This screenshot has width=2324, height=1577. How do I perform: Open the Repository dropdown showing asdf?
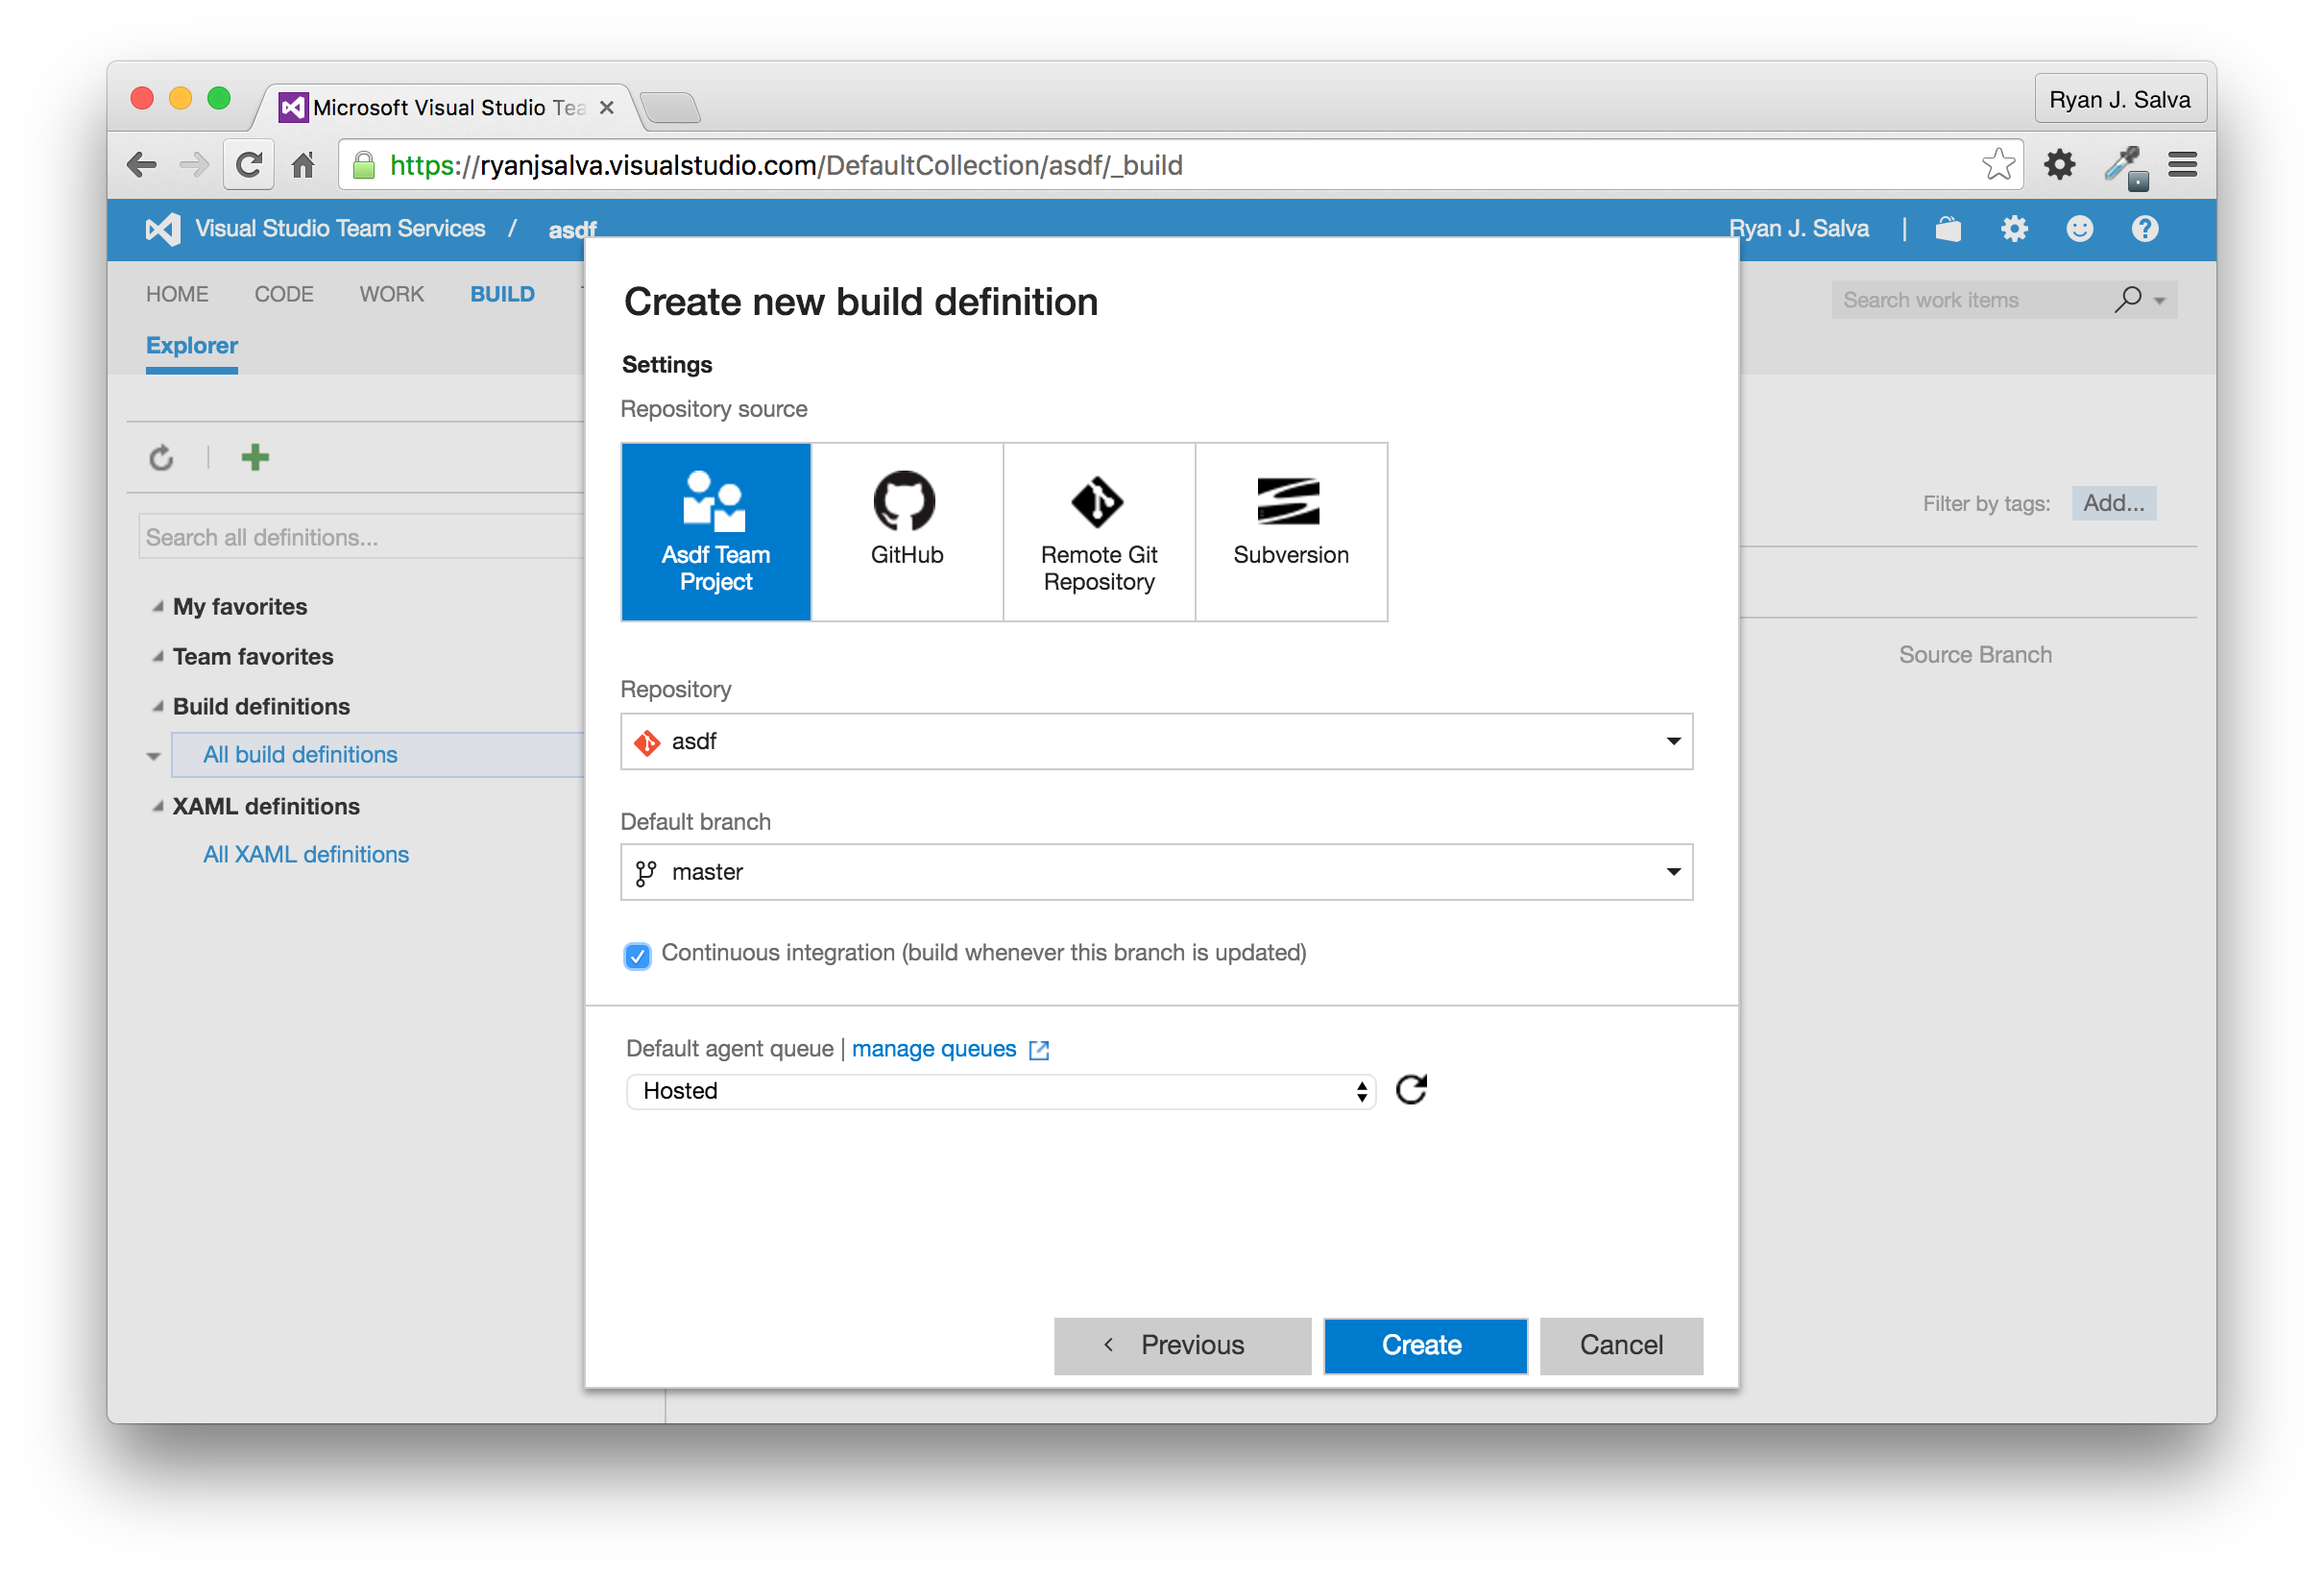1155,741
